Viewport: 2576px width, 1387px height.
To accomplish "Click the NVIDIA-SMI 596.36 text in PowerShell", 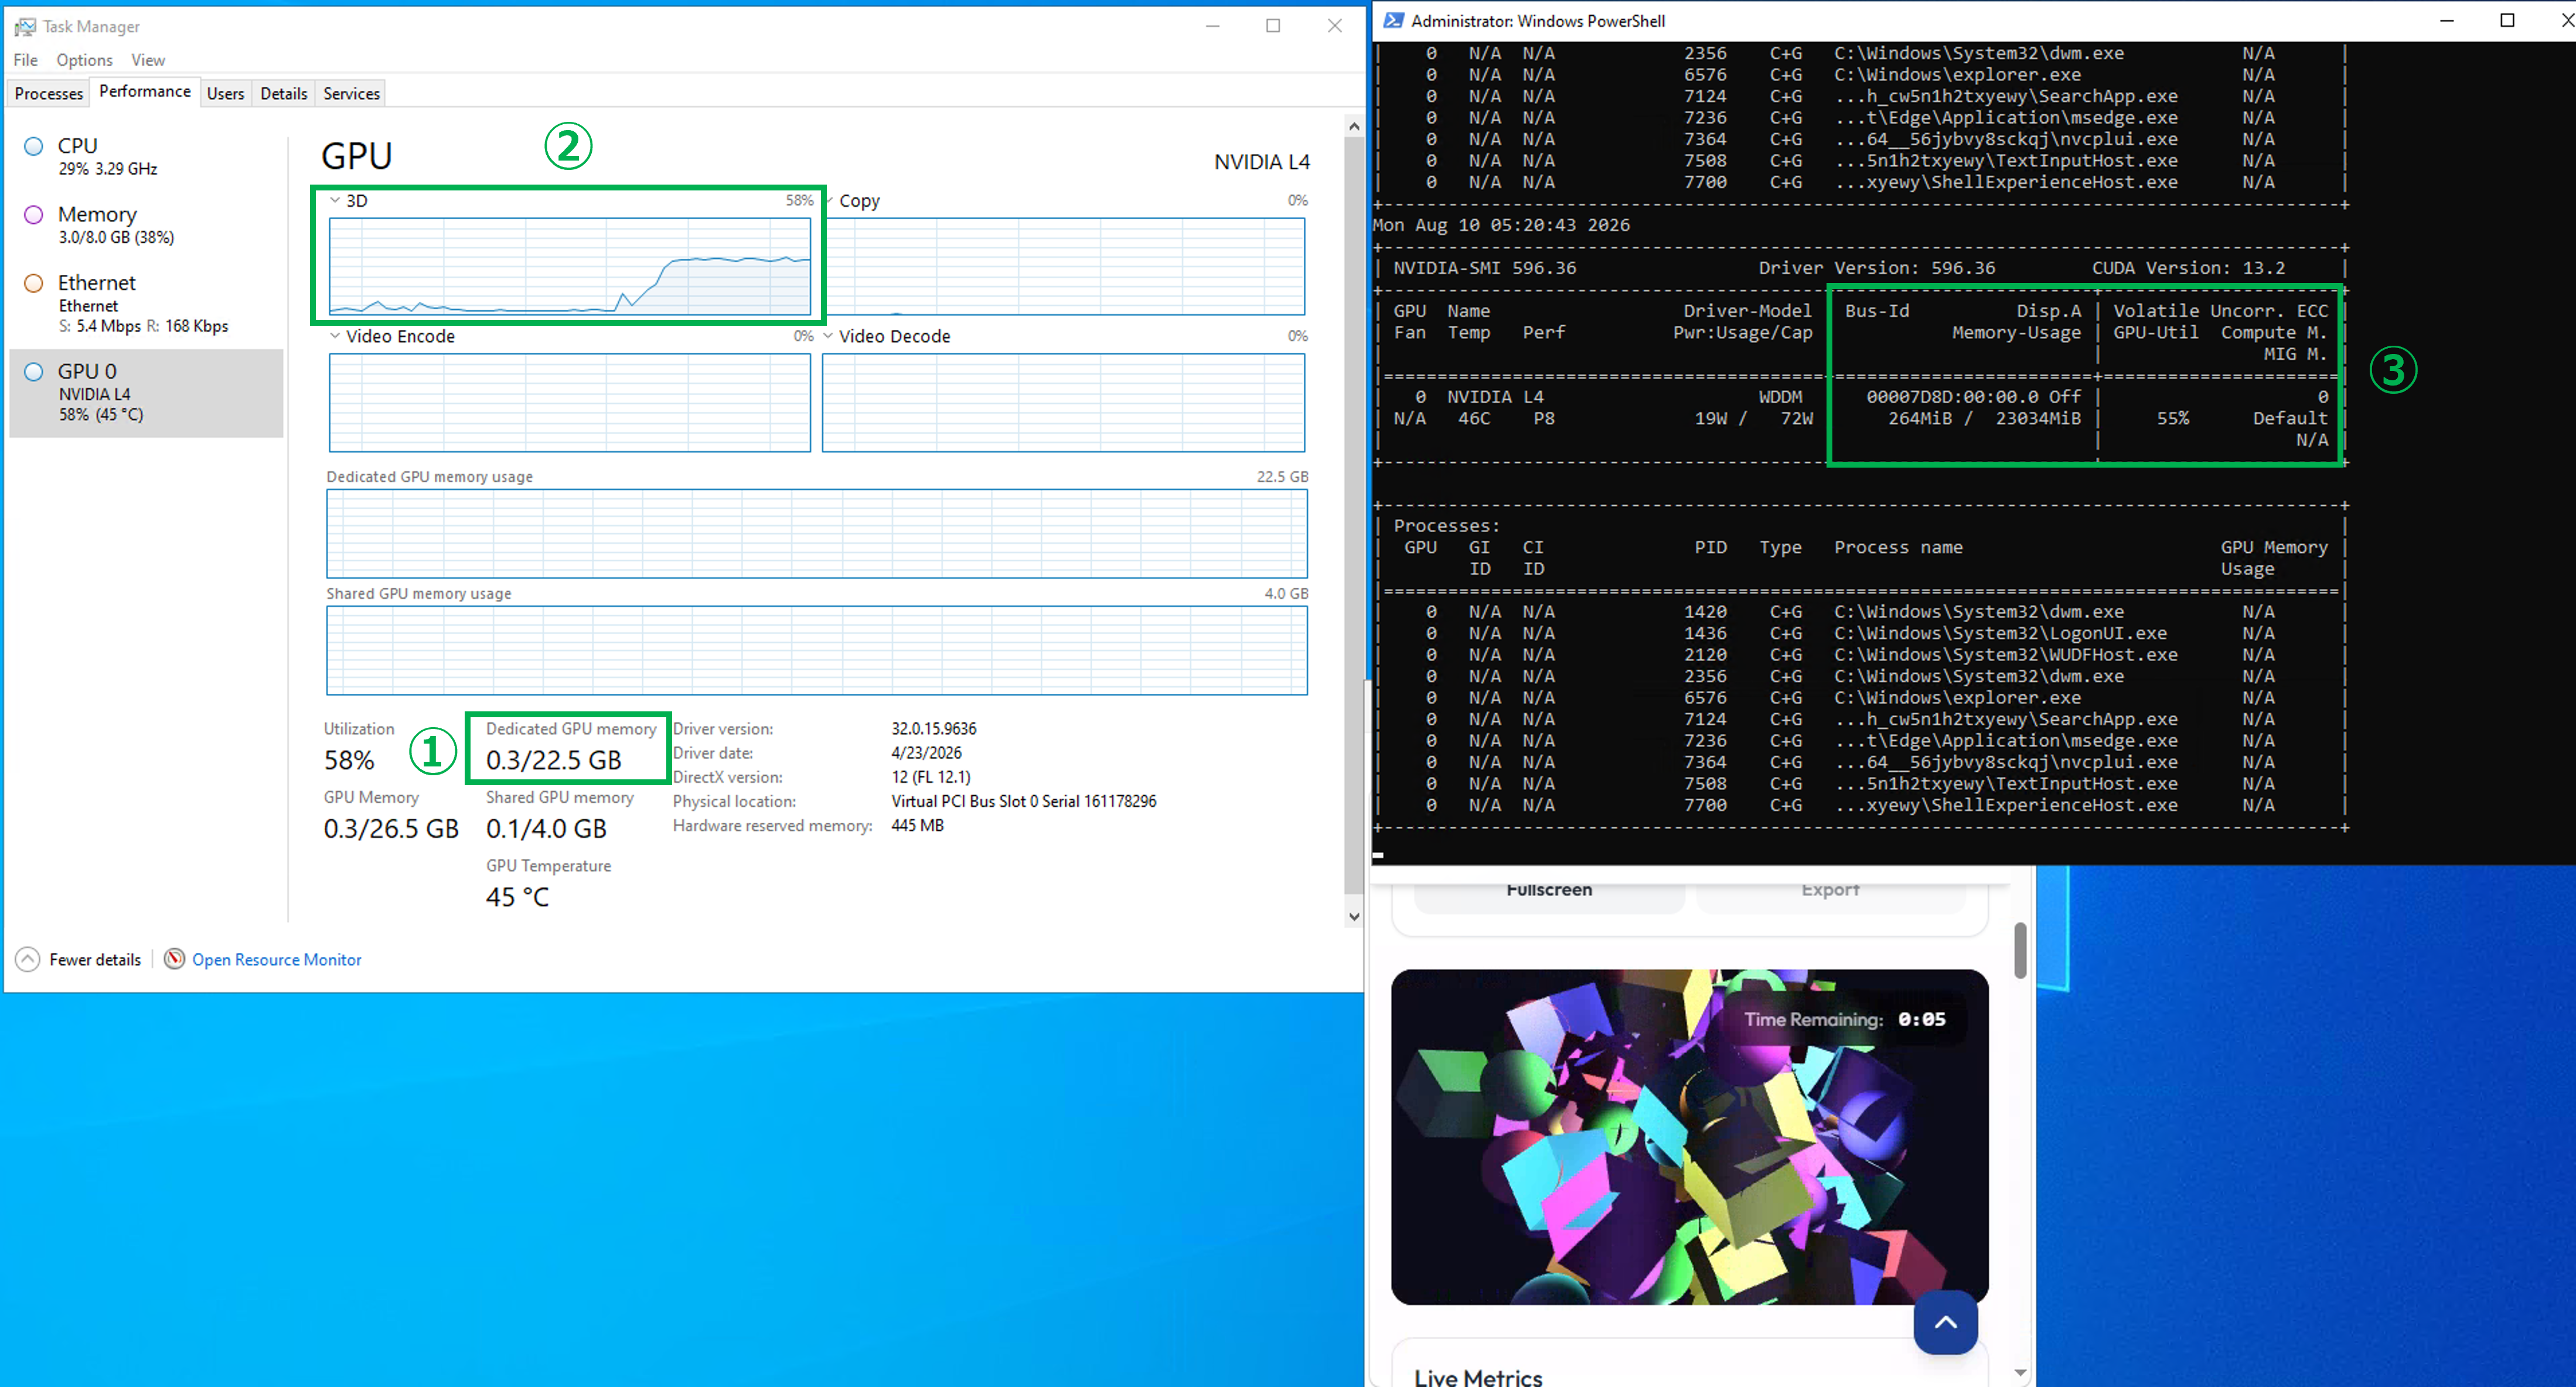I will [1485, 268].
